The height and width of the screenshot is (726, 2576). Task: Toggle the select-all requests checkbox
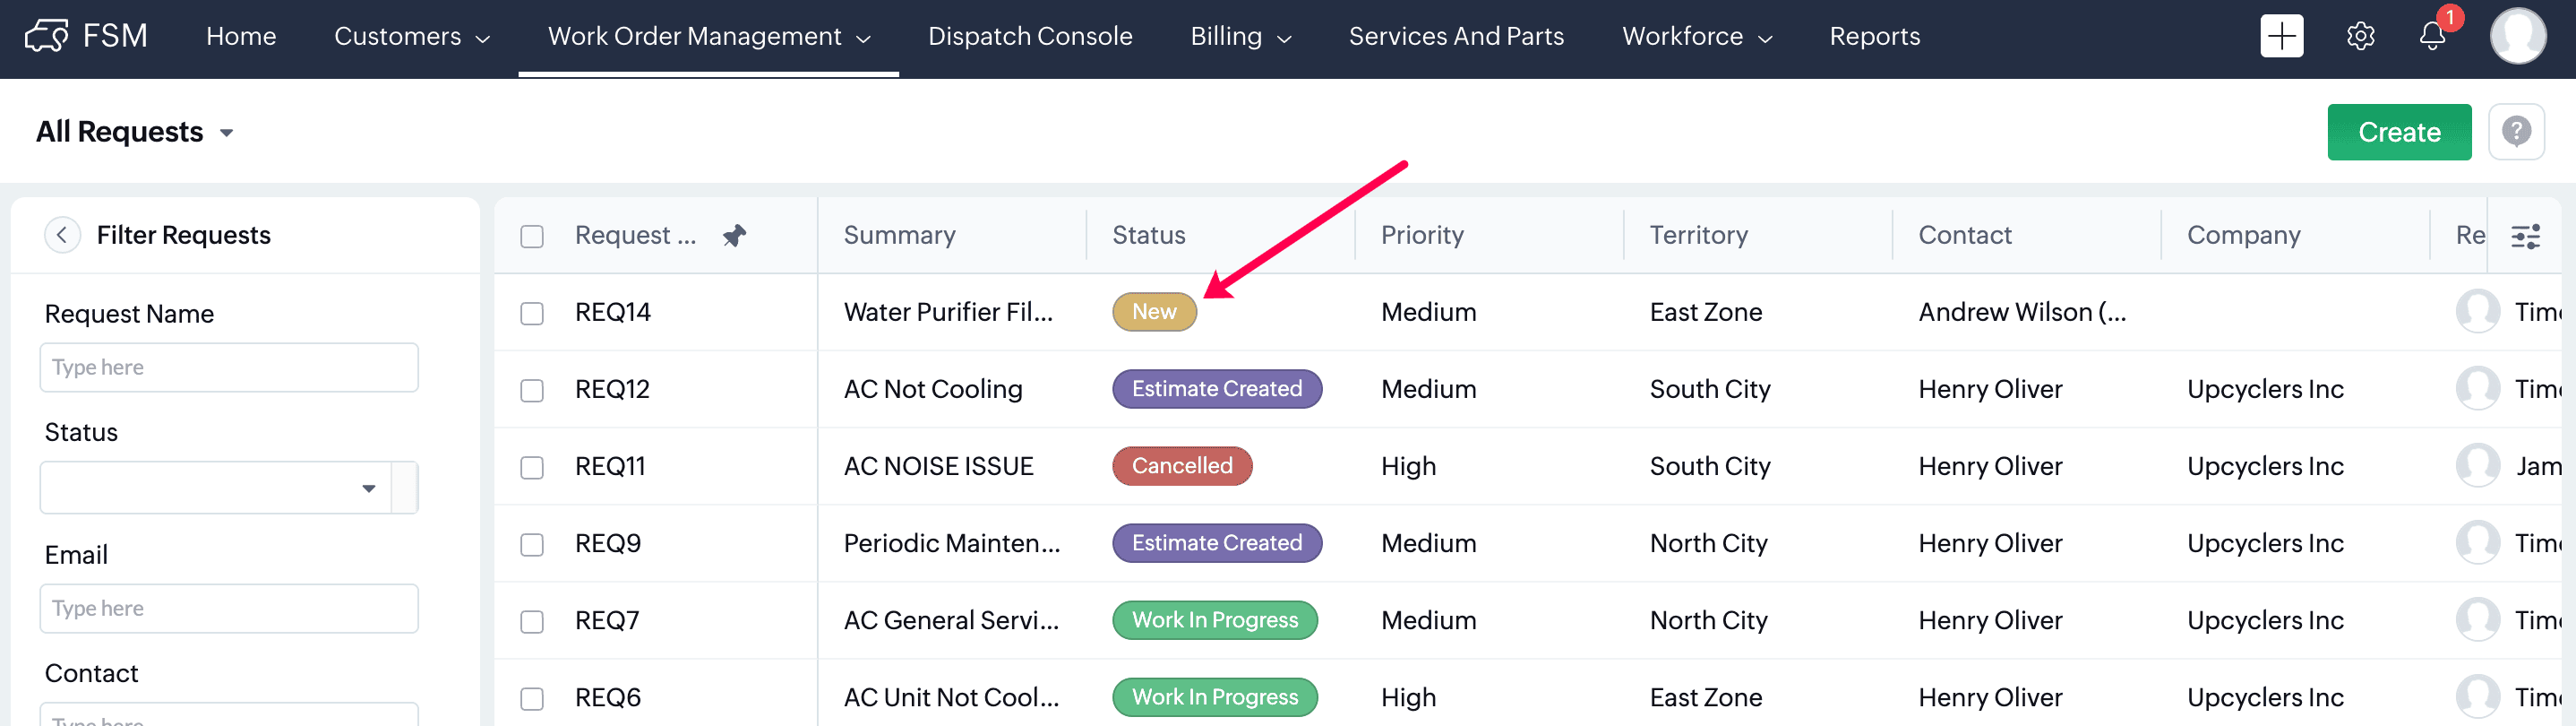532,236
